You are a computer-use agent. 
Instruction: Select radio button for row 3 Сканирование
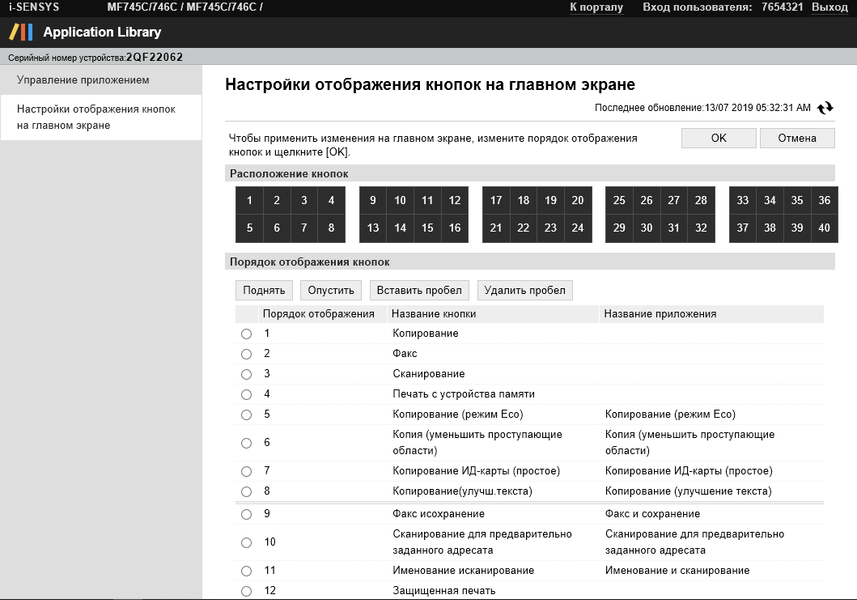point(246,374)
